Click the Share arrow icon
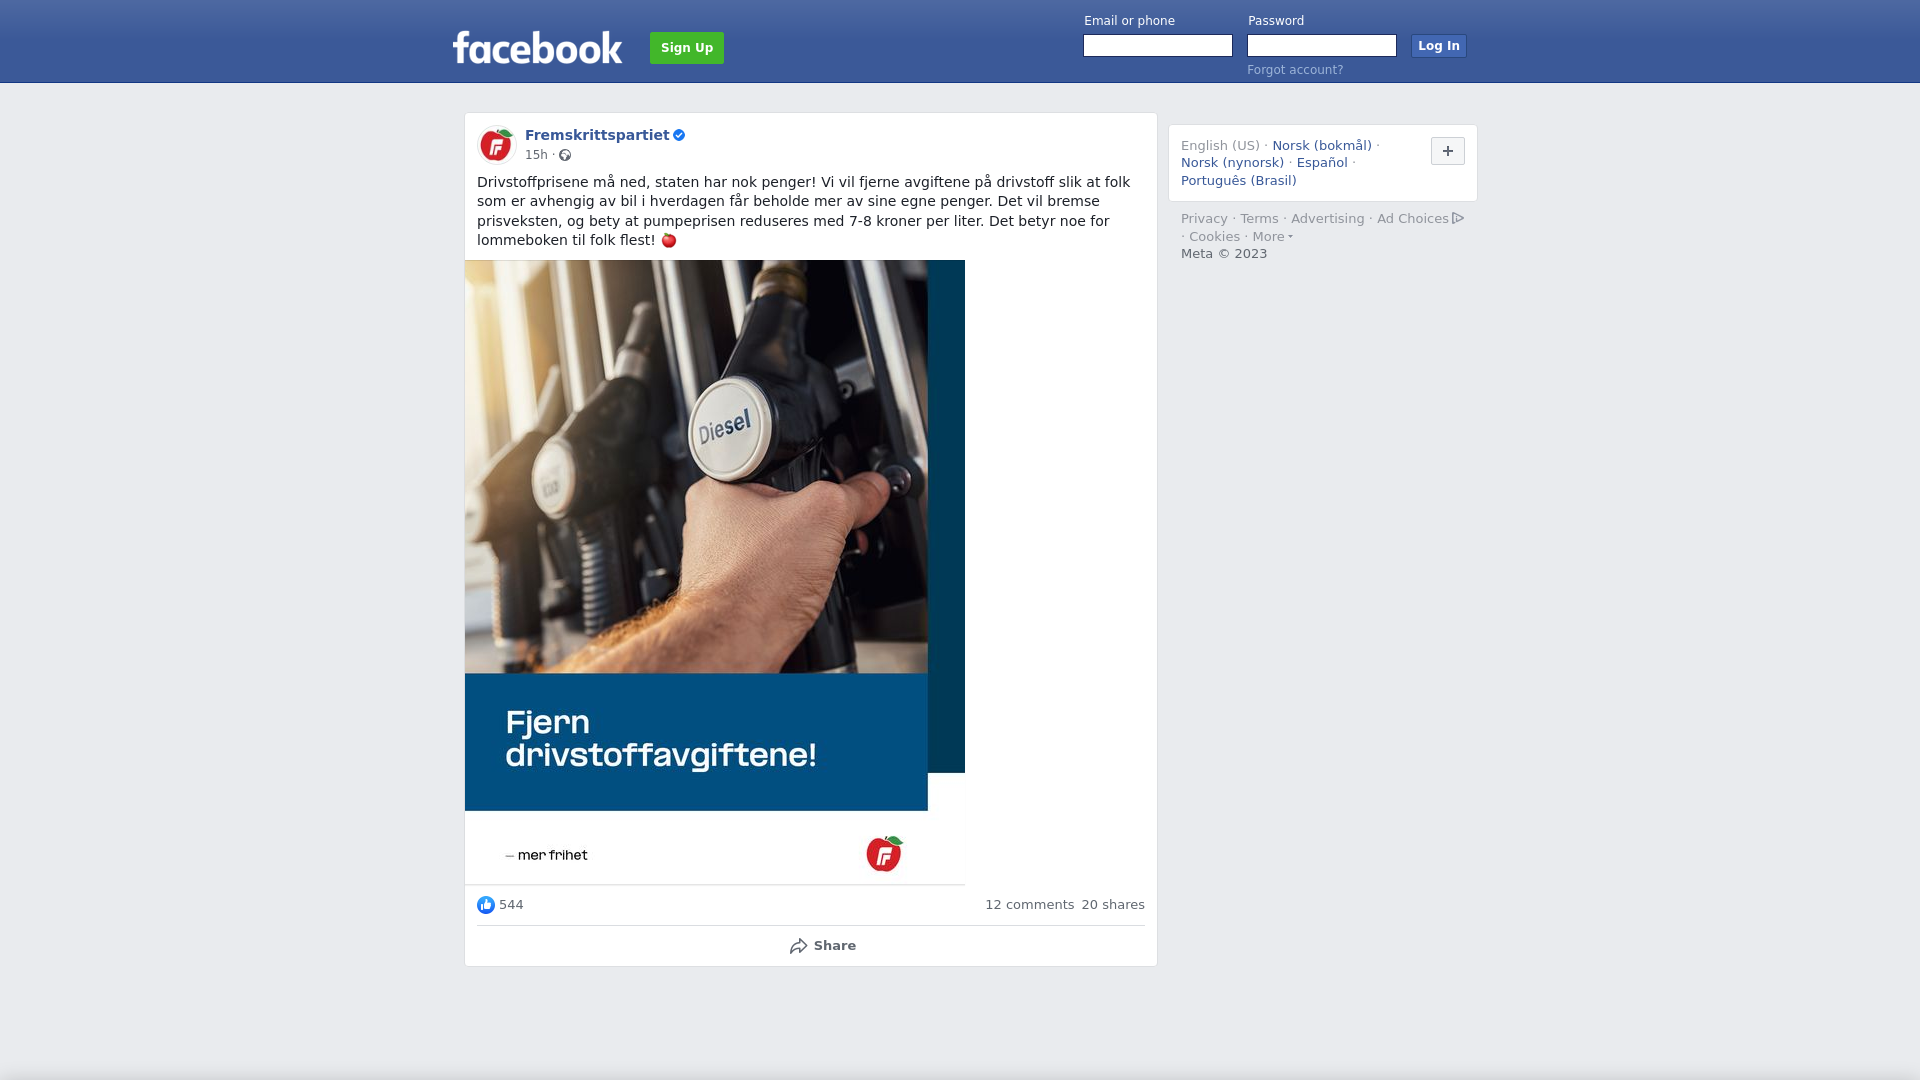Screen dimensions: 1920x1080 coord(798,946)
